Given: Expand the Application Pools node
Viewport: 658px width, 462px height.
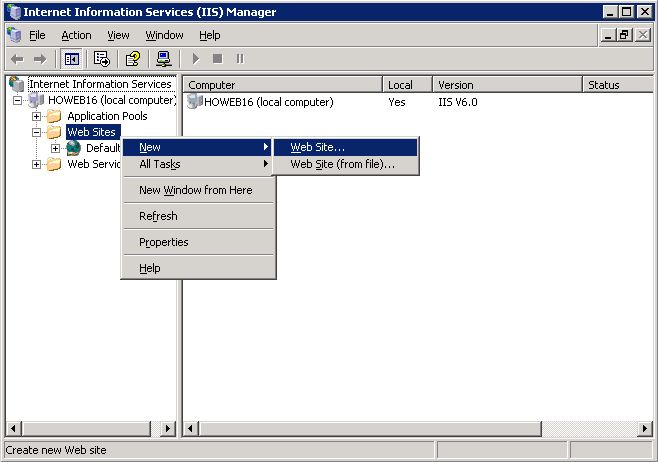Looking at the screenshot, I should pos(37,116).
